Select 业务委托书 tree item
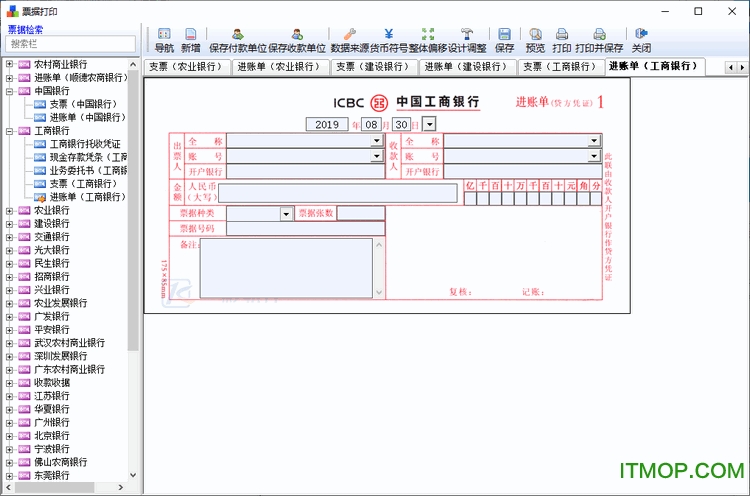The height and width of the screenshot is (496, 750). 88,170
